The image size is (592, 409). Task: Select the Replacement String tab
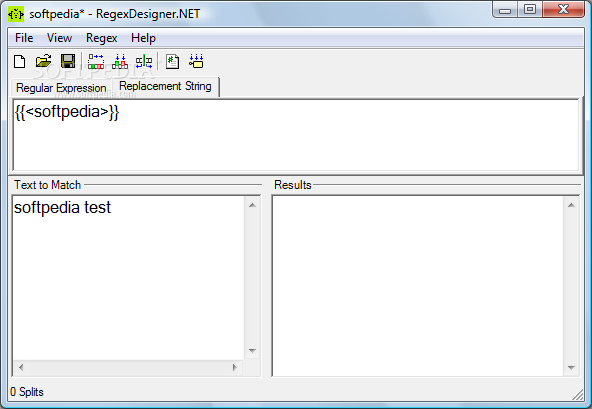[165, 86]
